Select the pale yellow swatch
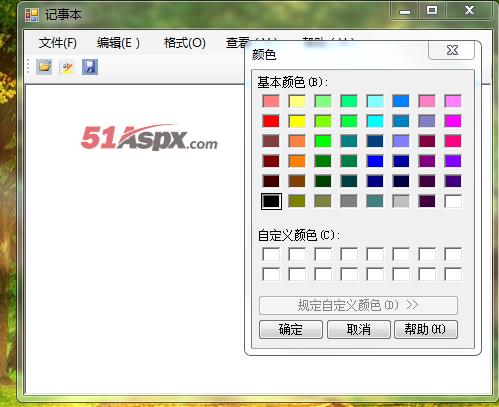Image resolution: width=499 pixels, height=407 pixels. coord(297,101)
